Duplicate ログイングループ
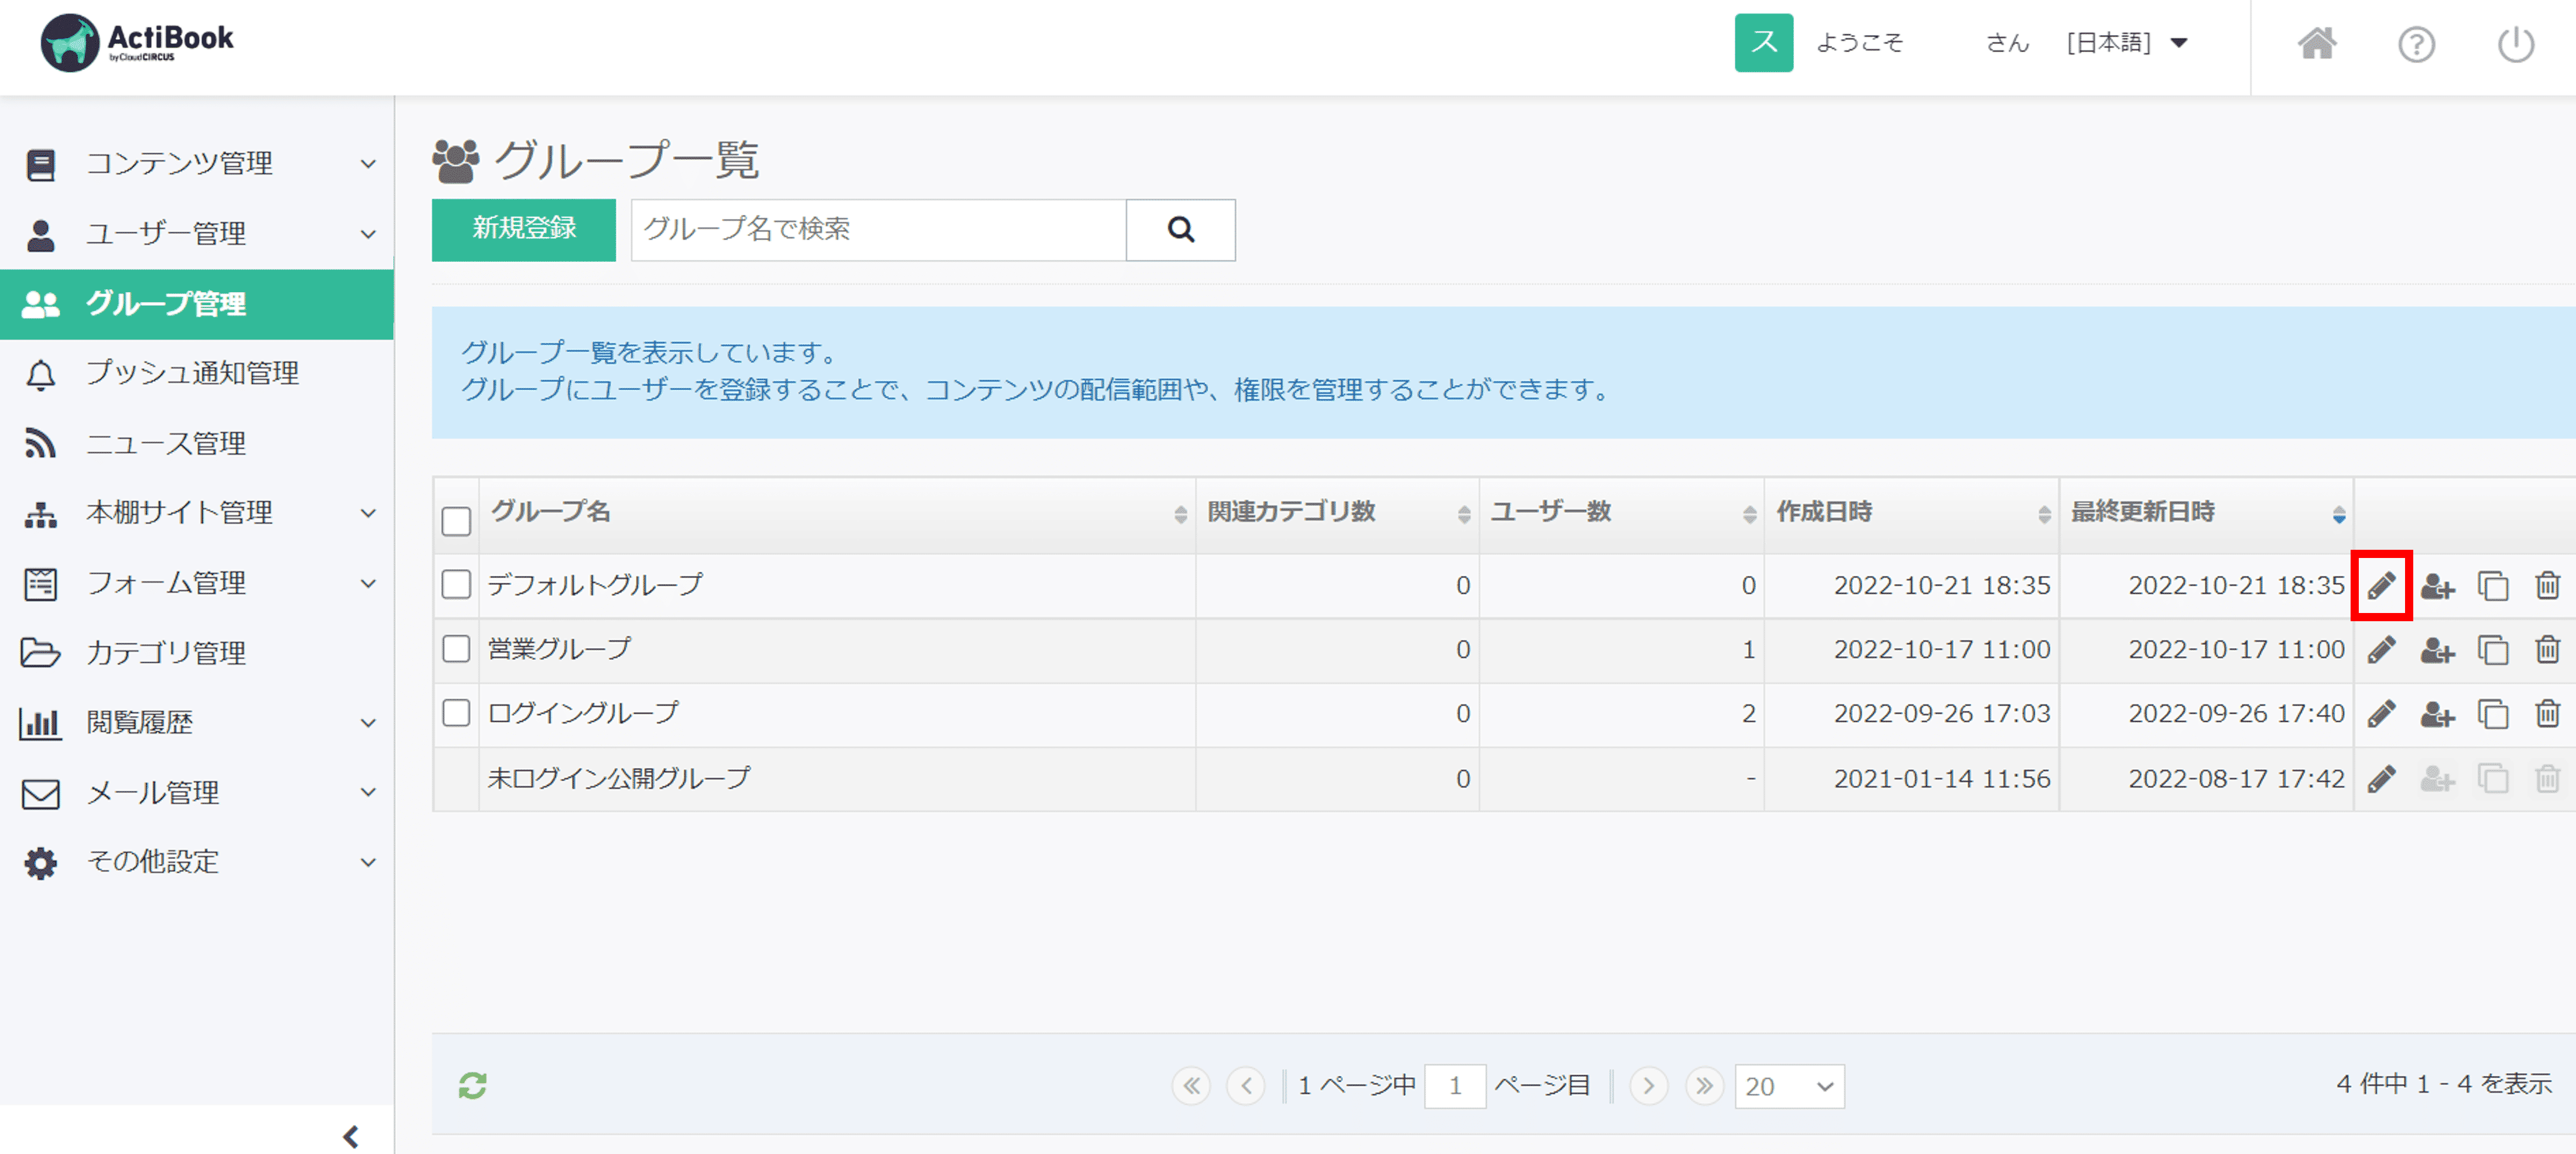This screenshot has width=2576, height=1154. click(2493, 714)
